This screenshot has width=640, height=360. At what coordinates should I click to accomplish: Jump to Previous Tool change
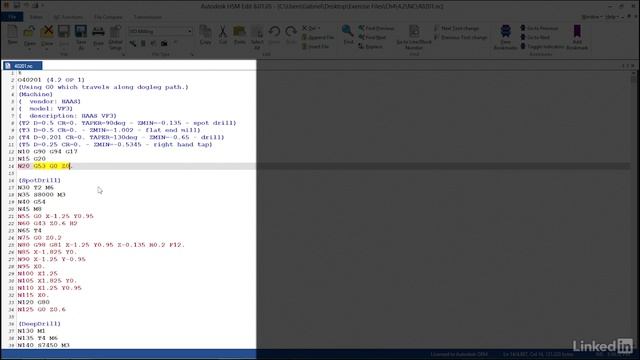click(461, 37)
